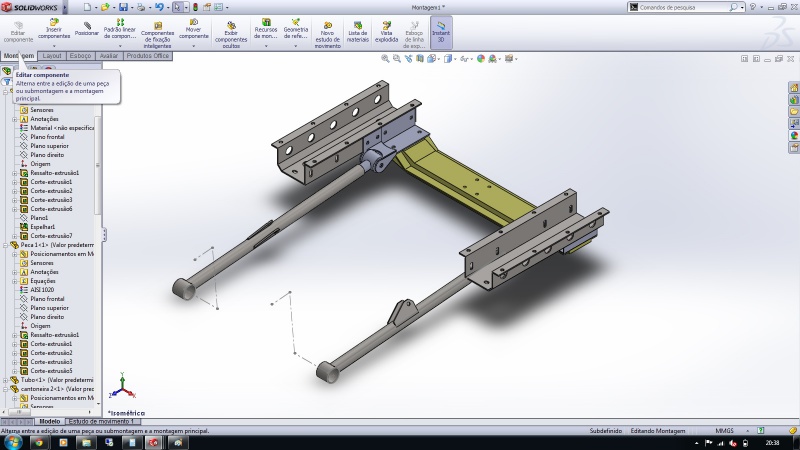Screen dimensions: 800x450
Task: Open Design Library task pane icon
Action: [794, 99]
